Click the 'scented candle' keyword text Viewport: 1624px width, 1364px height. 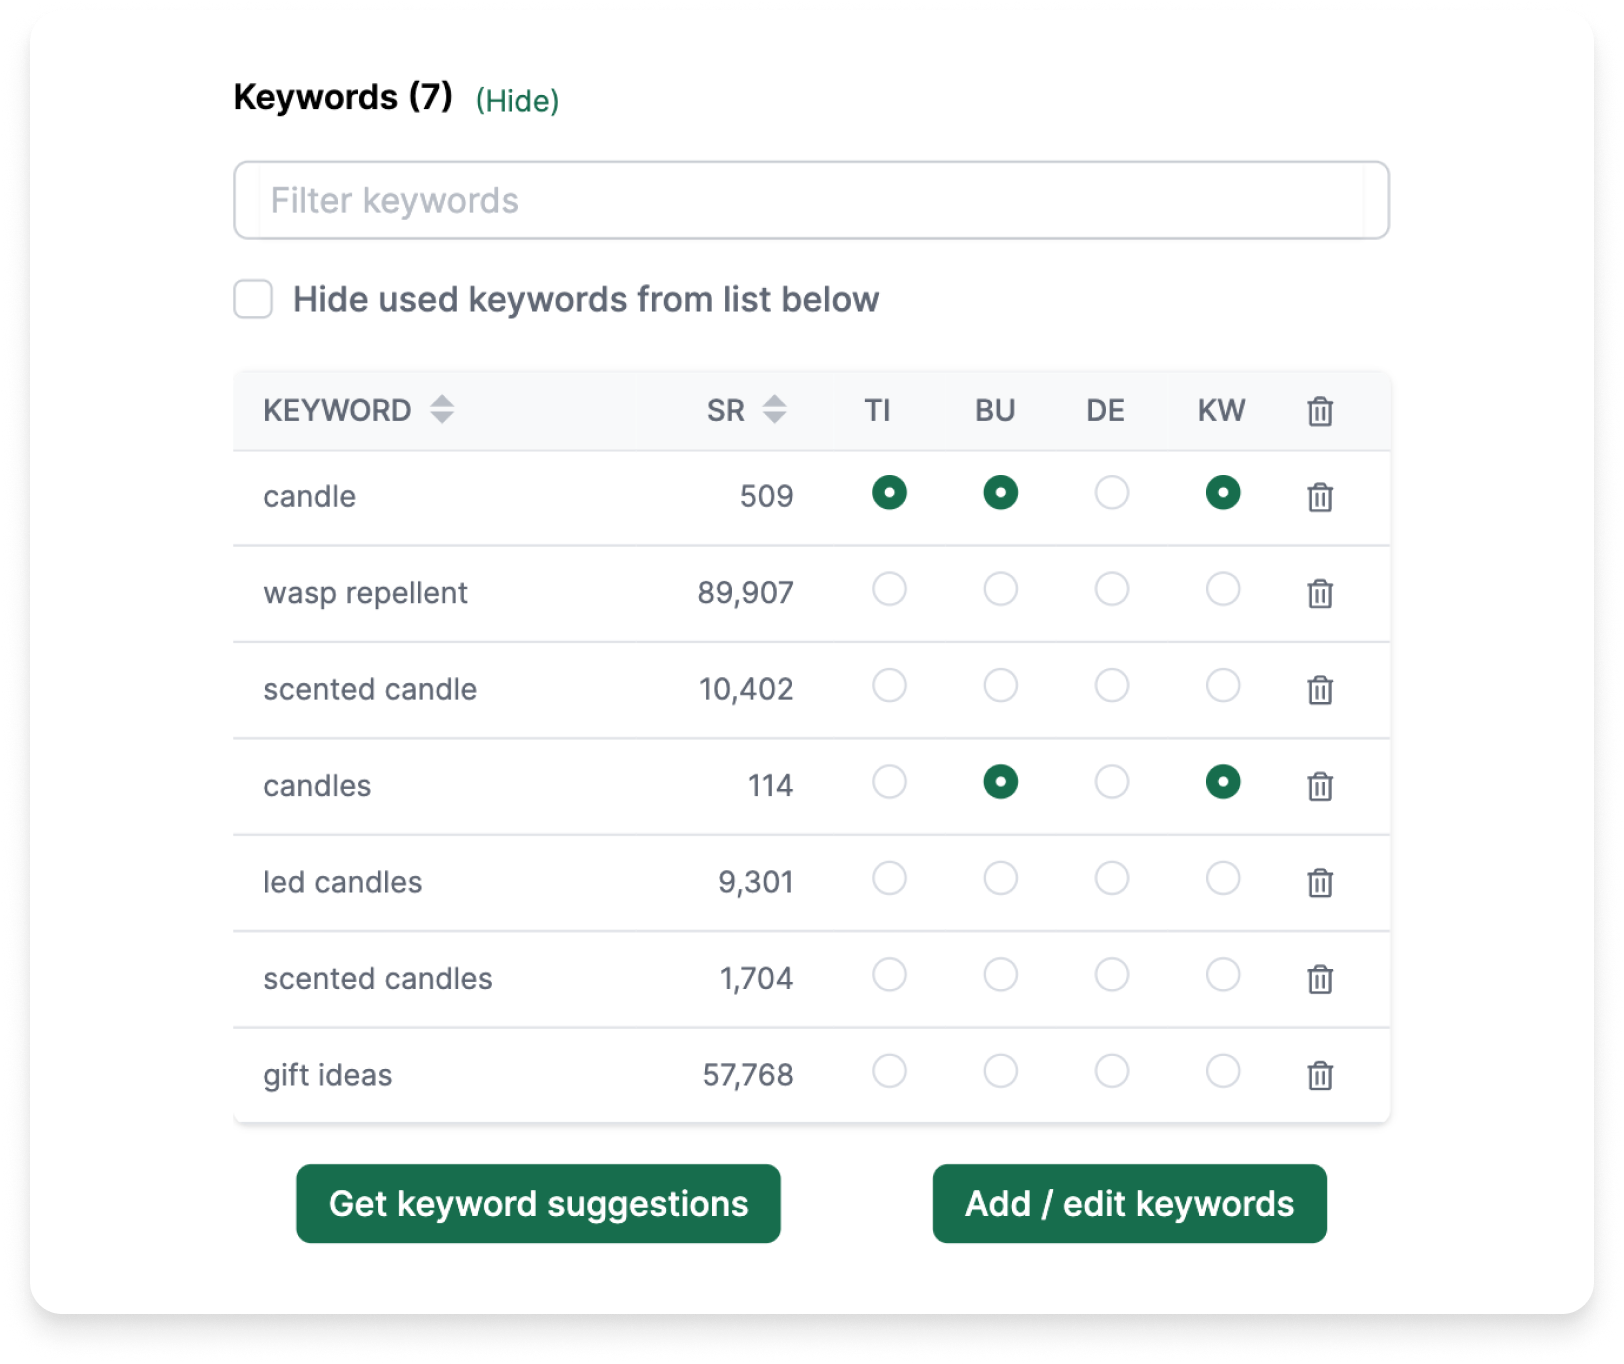coord(370,689)
